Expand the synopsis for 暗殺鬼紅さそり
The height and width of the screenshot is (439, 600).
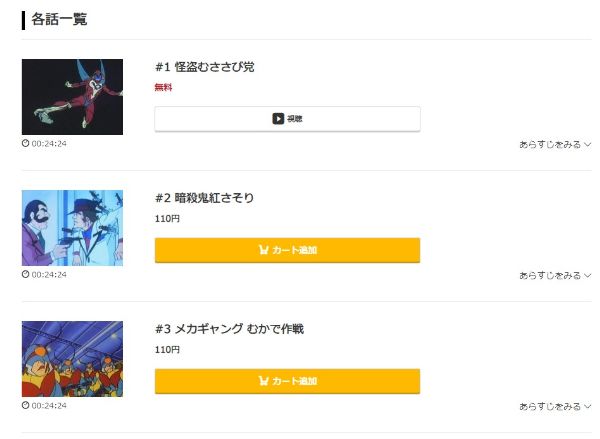click(x=555, y=276)
